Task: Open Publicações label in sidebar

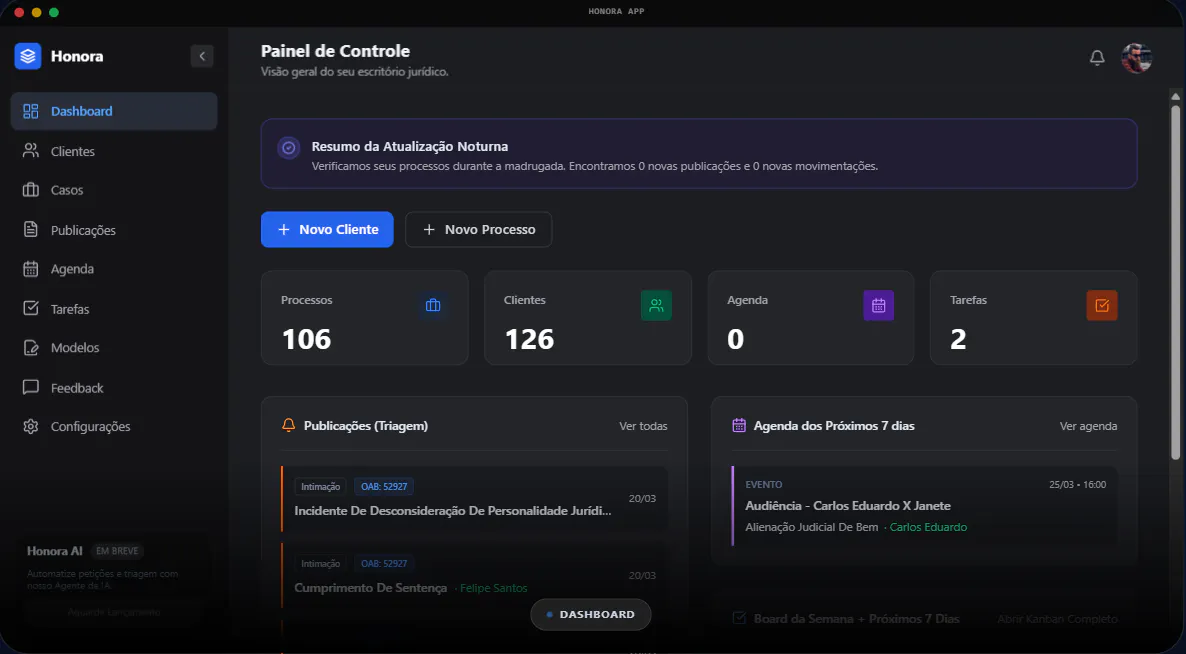Action: pos(83,230)
